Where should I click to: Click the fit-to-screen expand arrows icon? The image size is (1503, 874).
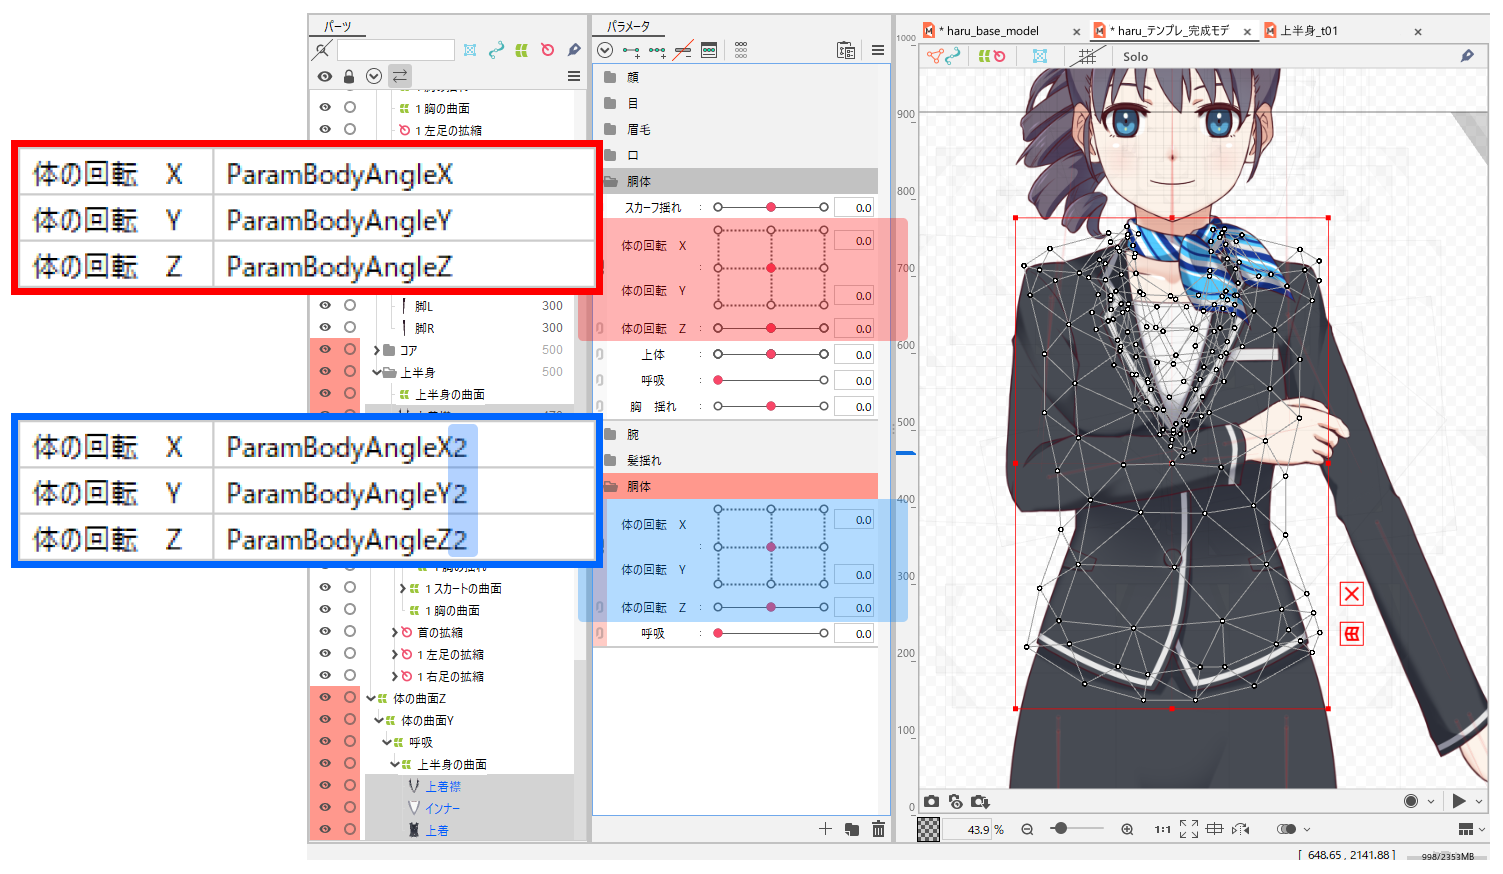coord(1189,829)
